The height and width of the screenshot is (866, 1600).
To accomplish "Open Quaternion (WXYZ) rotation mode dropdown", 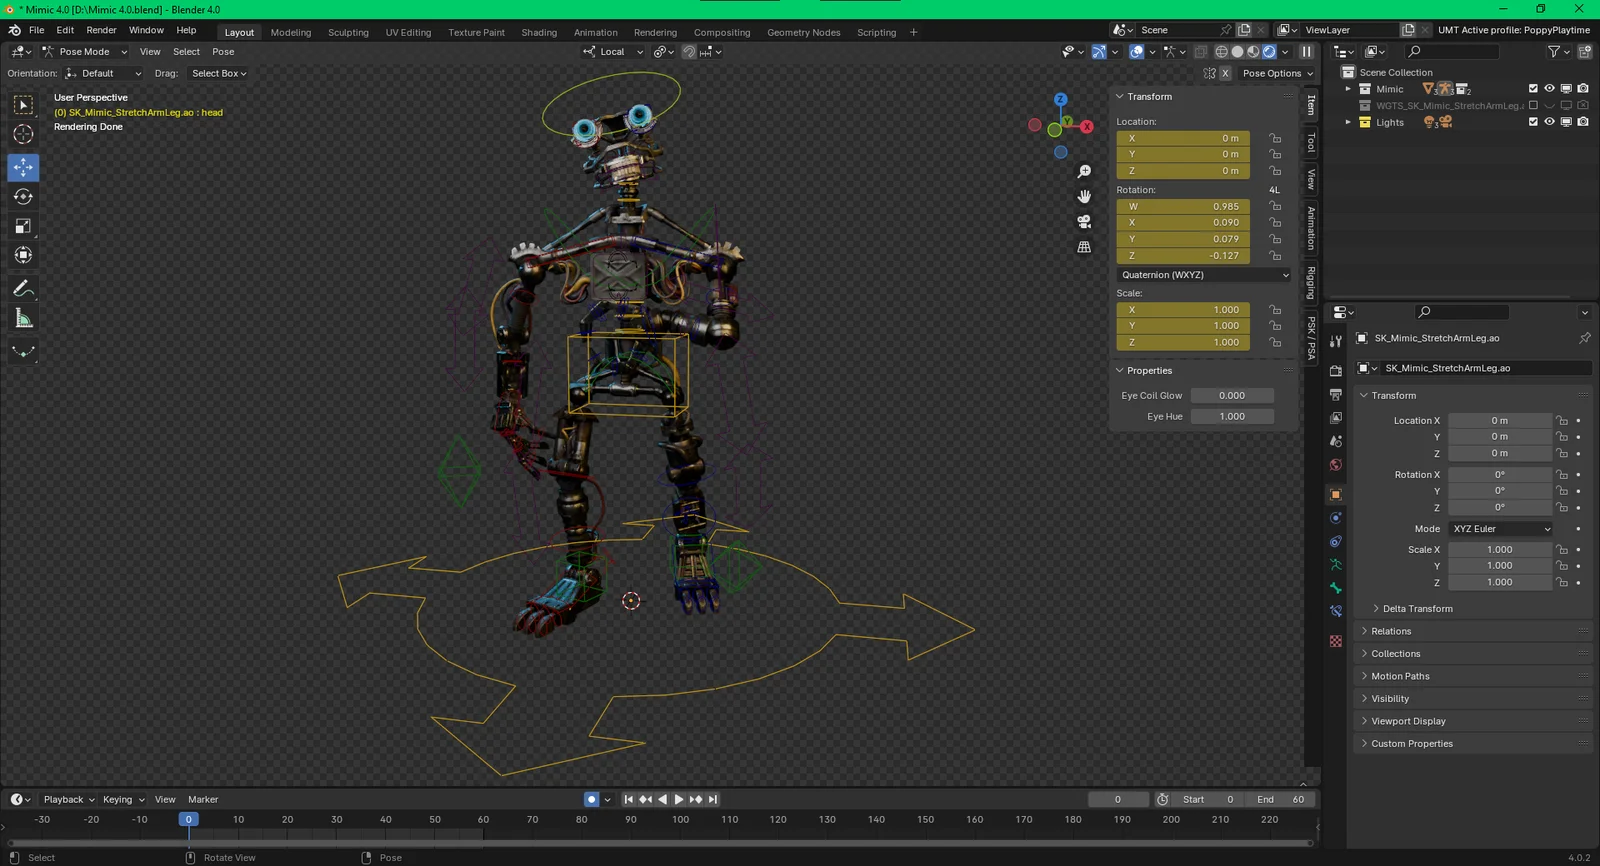I will coord(1204,275).
